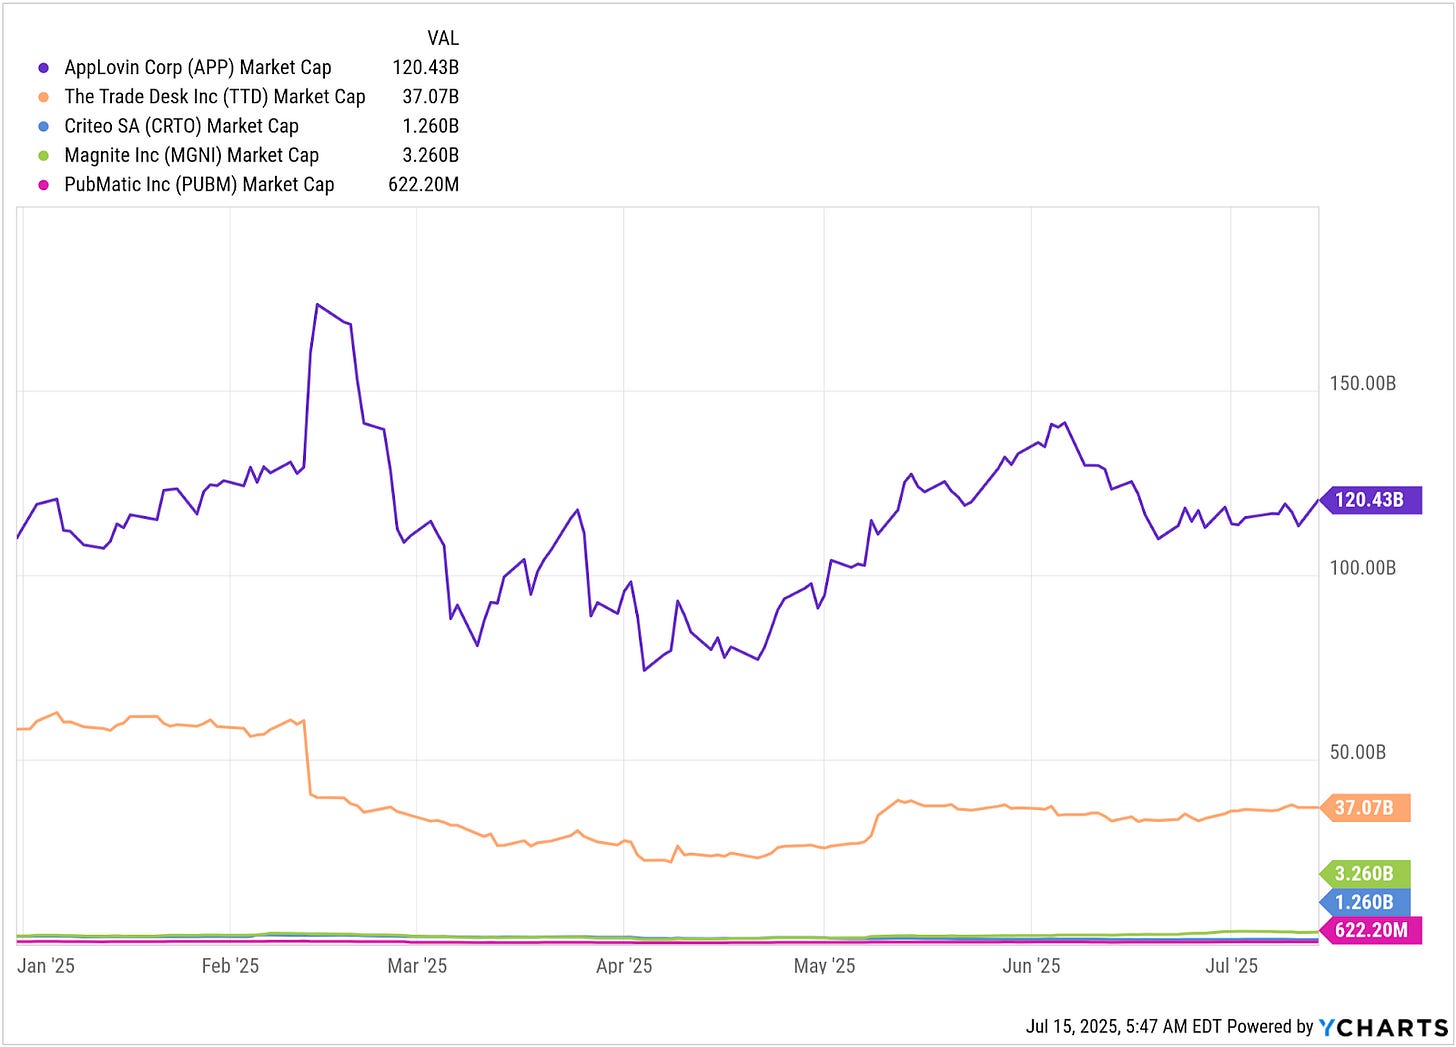The width and height of the screenshot is (1456, 1047).
Task: Select 'PubMatic Inc (PUBM) Market Cap' label
Action: point(199,184)
